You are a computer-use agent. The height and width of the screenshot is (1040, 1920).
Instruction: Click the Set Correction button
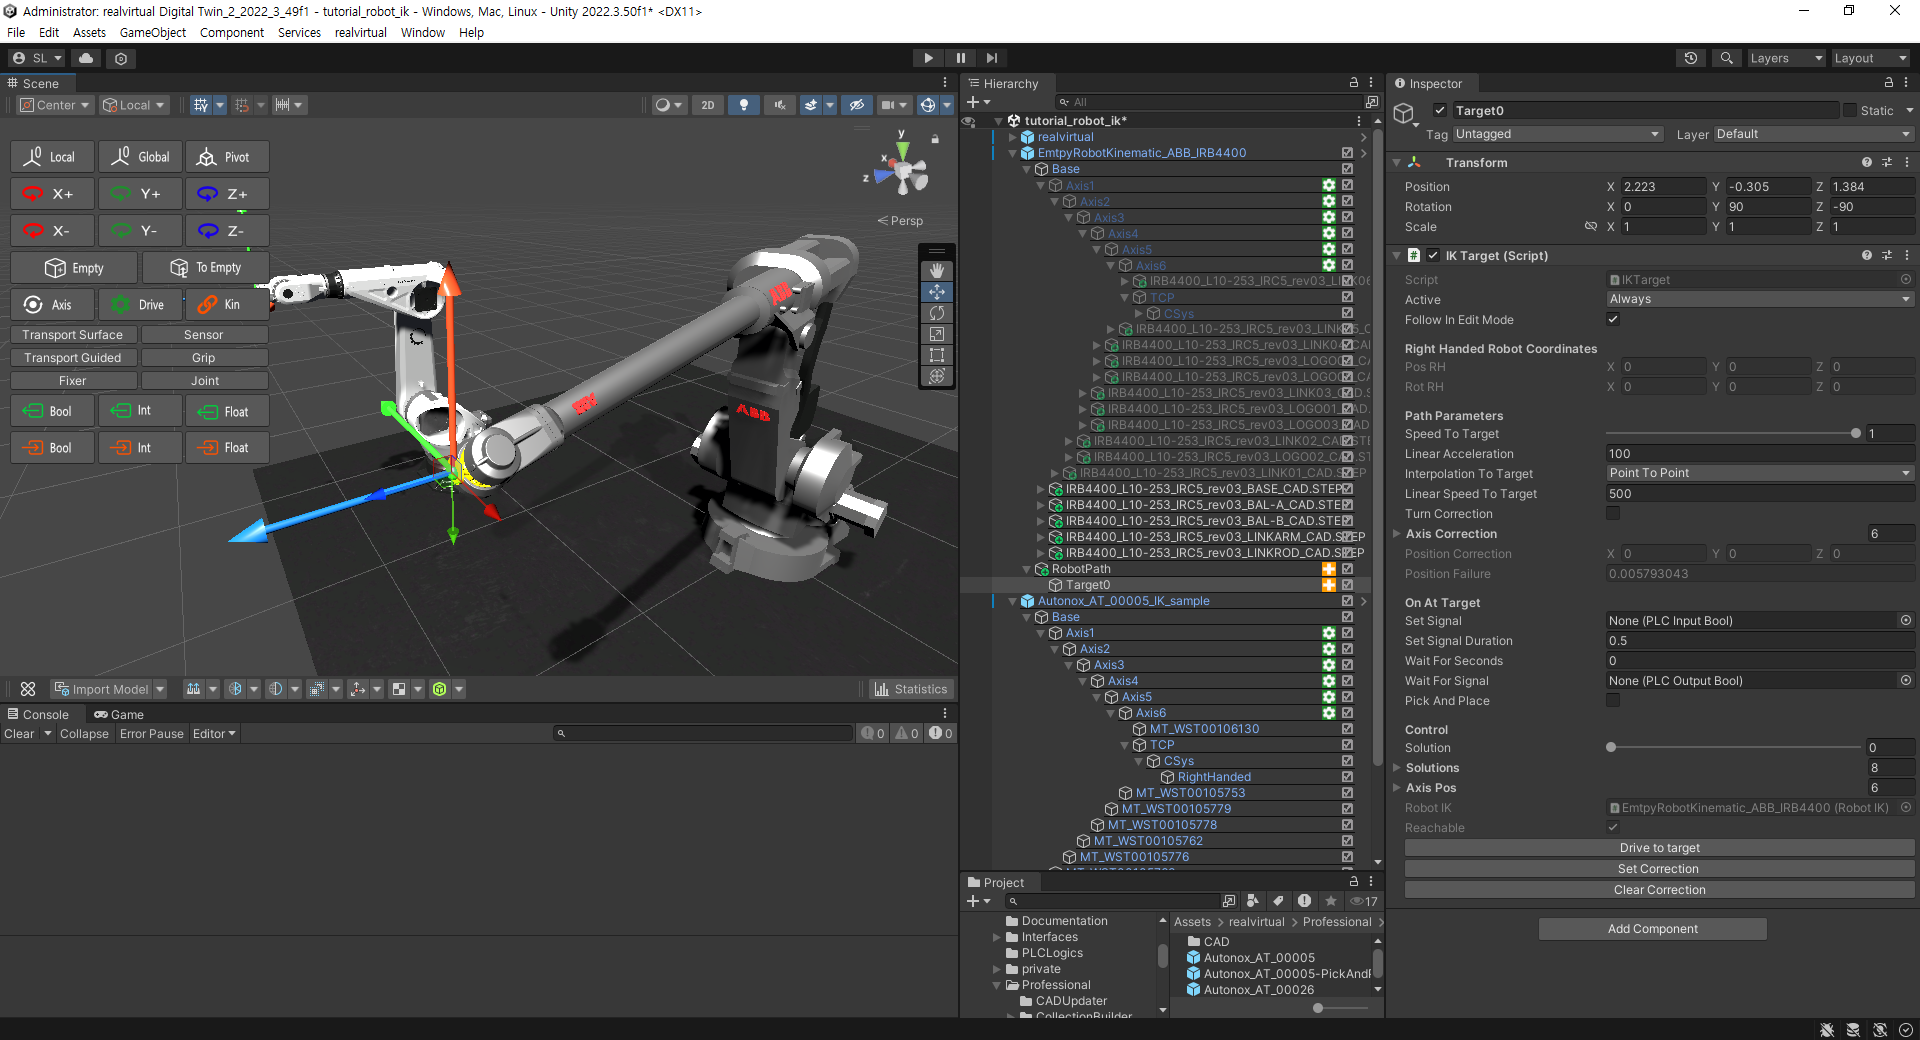(1660, 869)
